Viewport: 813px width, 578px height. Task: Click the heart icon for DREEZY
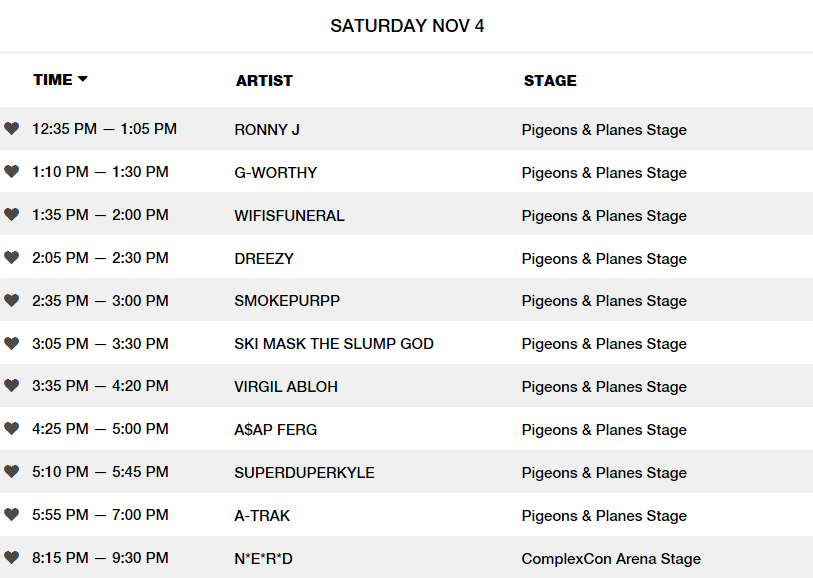pos(11,257)
